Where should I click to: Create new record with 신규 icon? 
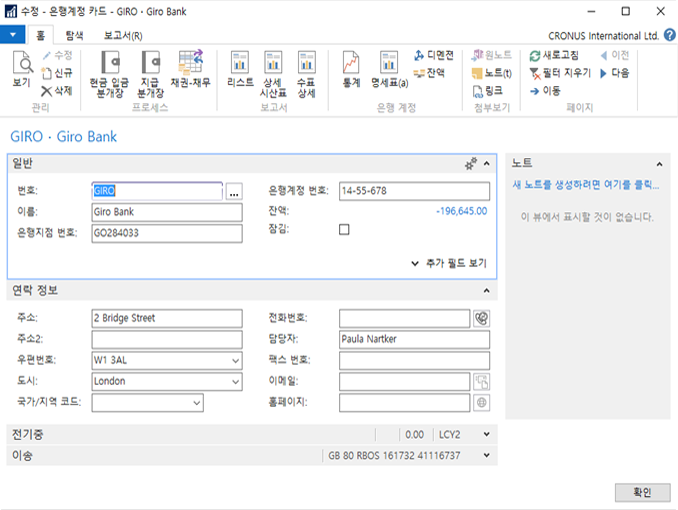pos(47,73)
